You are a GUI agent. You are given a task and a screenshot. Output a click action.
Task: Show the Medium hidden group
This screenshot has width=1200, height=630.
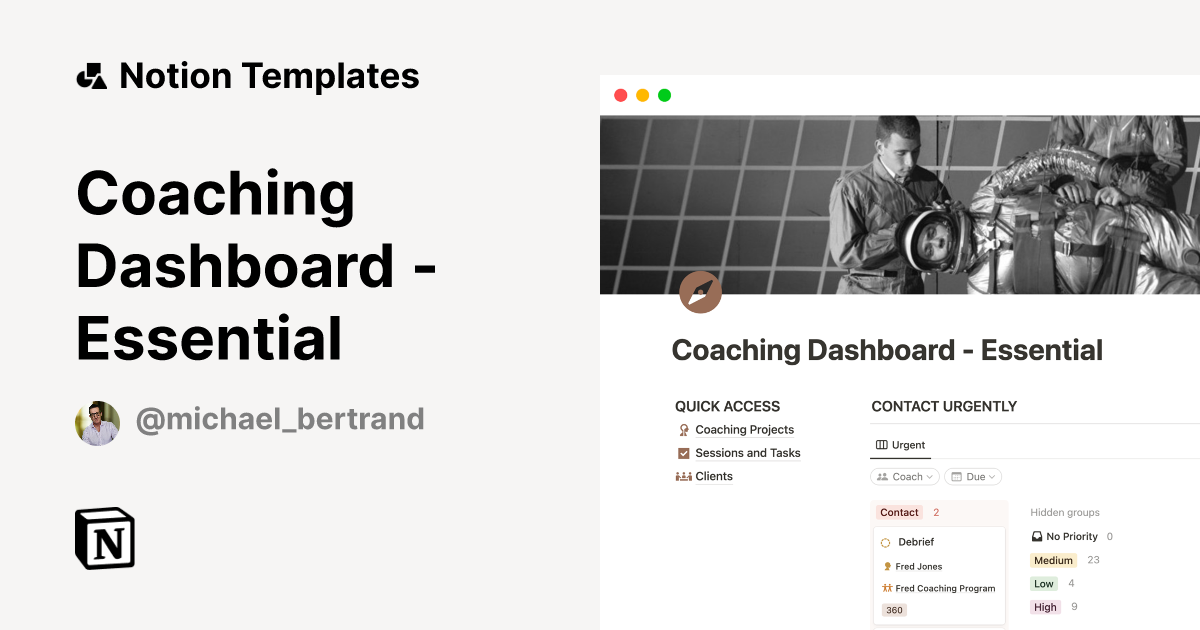pyautogui.click(x=1053, y=560)
